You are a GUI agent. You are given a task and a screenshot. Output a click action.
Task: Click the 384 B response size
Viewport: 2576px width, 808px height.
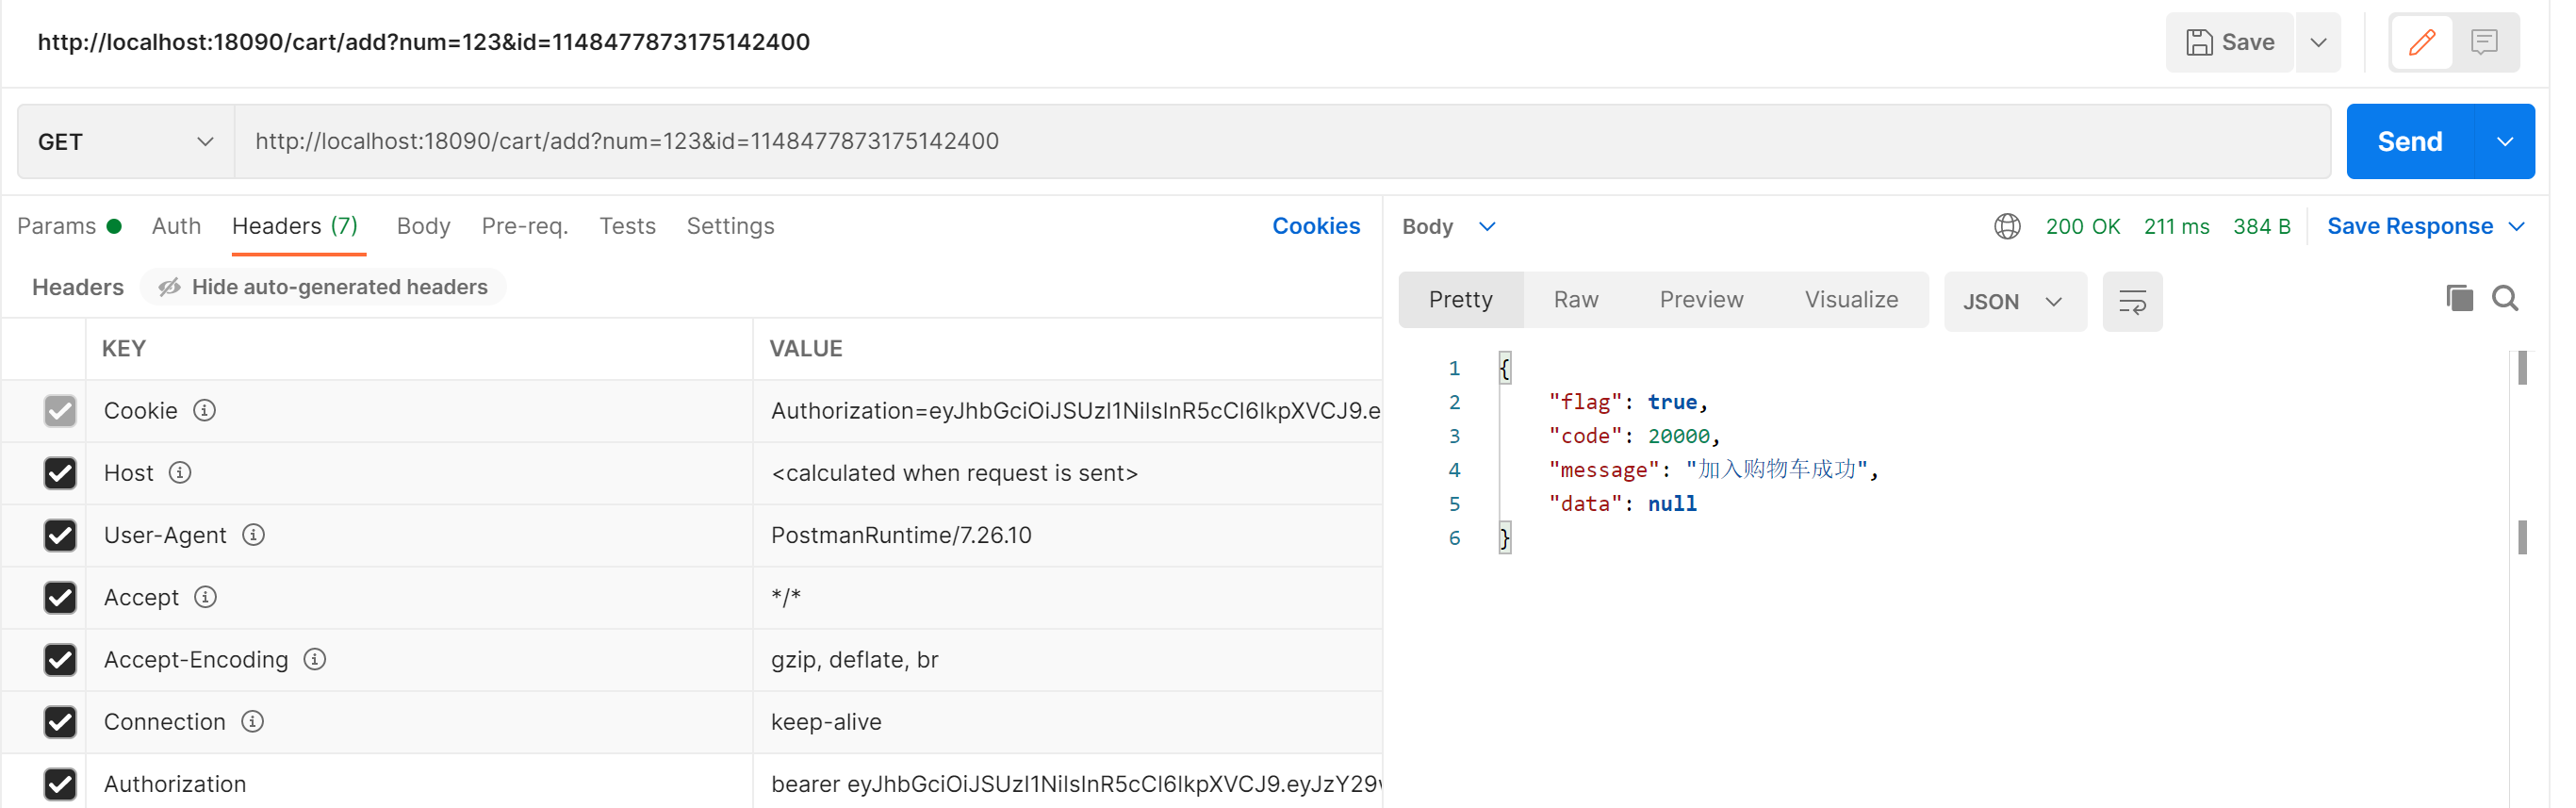tap(2261, 227)
